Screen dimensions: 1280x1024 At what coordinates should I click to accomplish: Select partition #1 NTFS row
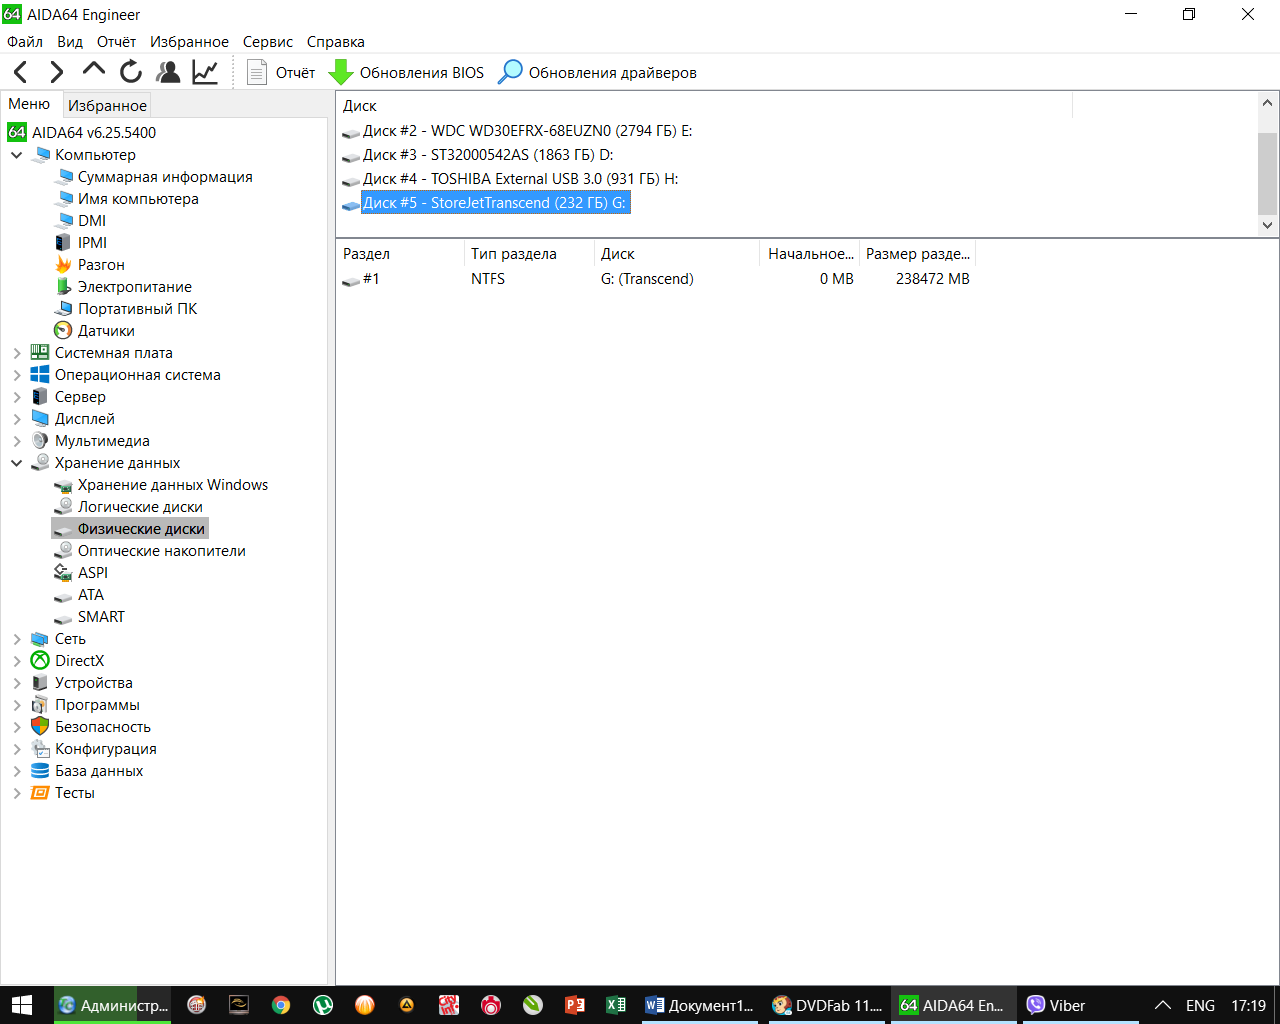point(655,279)
